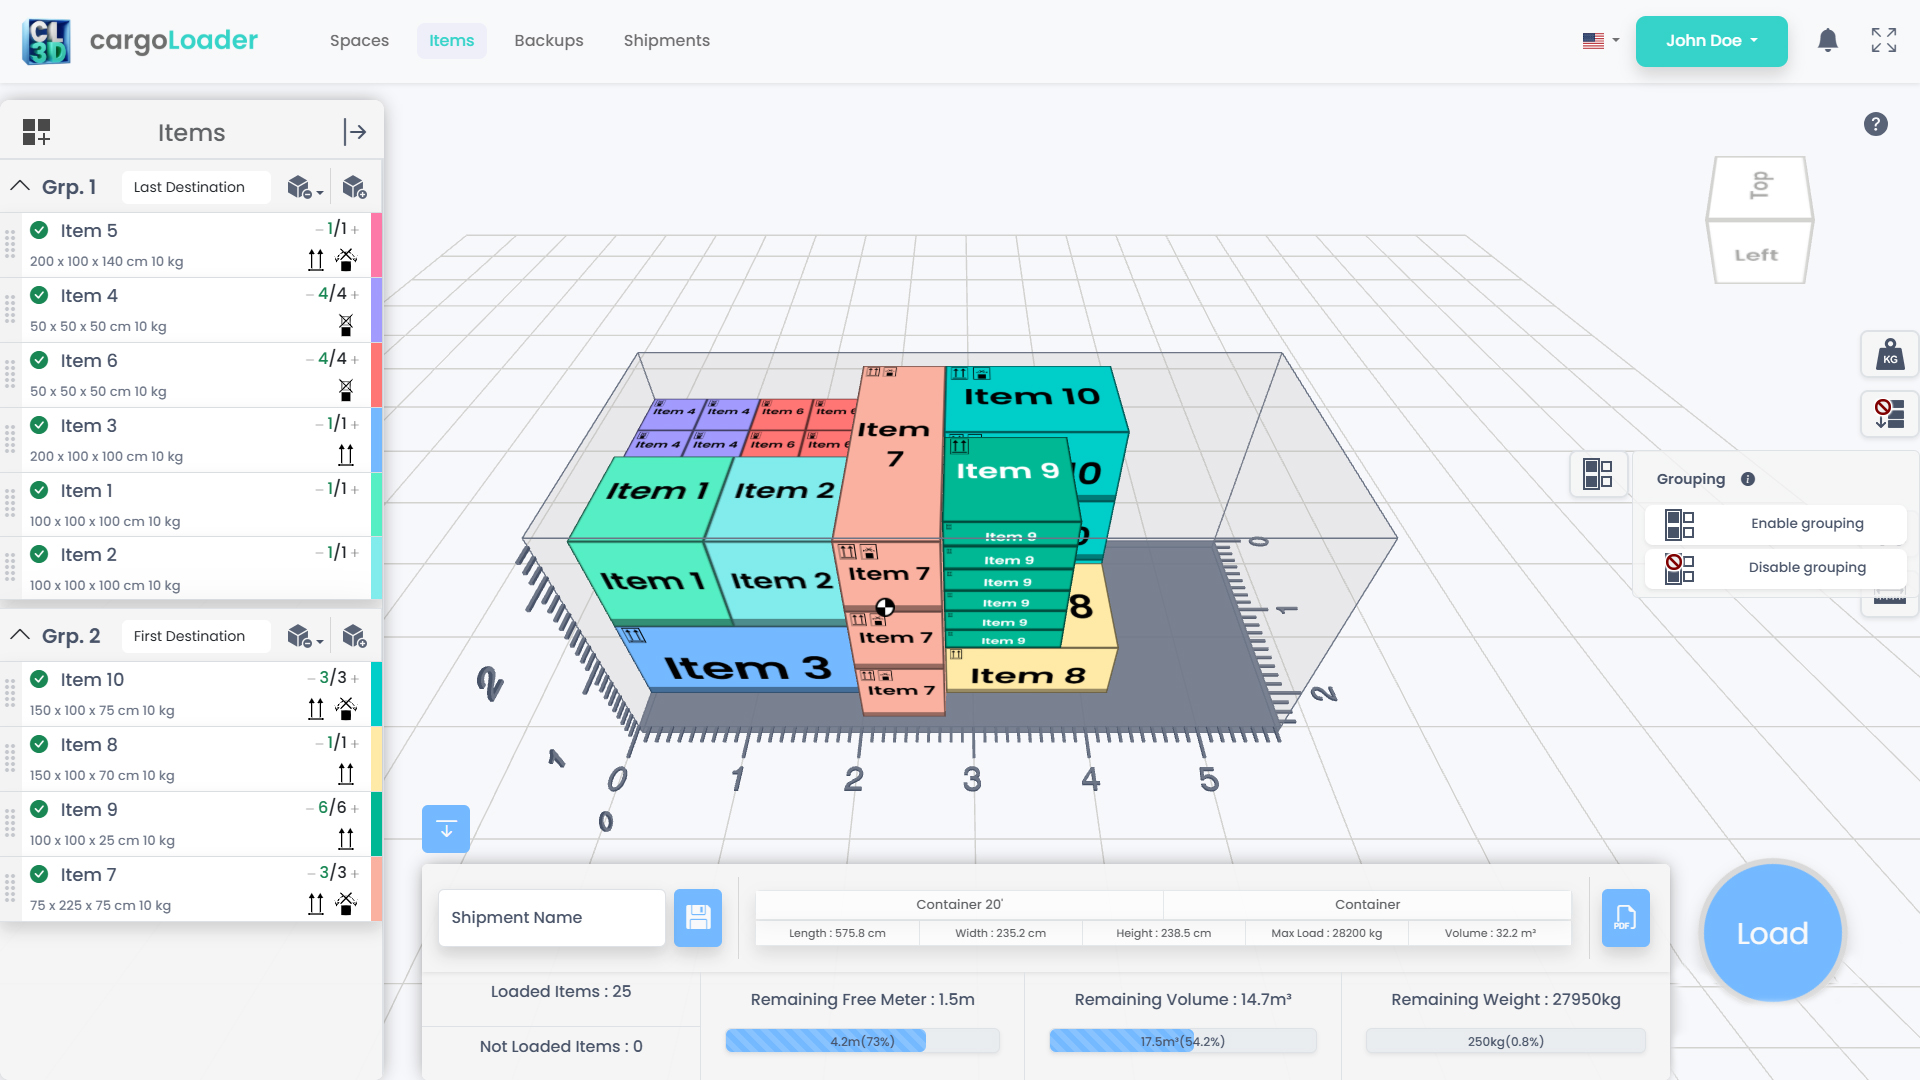The image size is (1920, 1080).
Task: Save the shipment with the floppy icon
Action: pos(698,917)
